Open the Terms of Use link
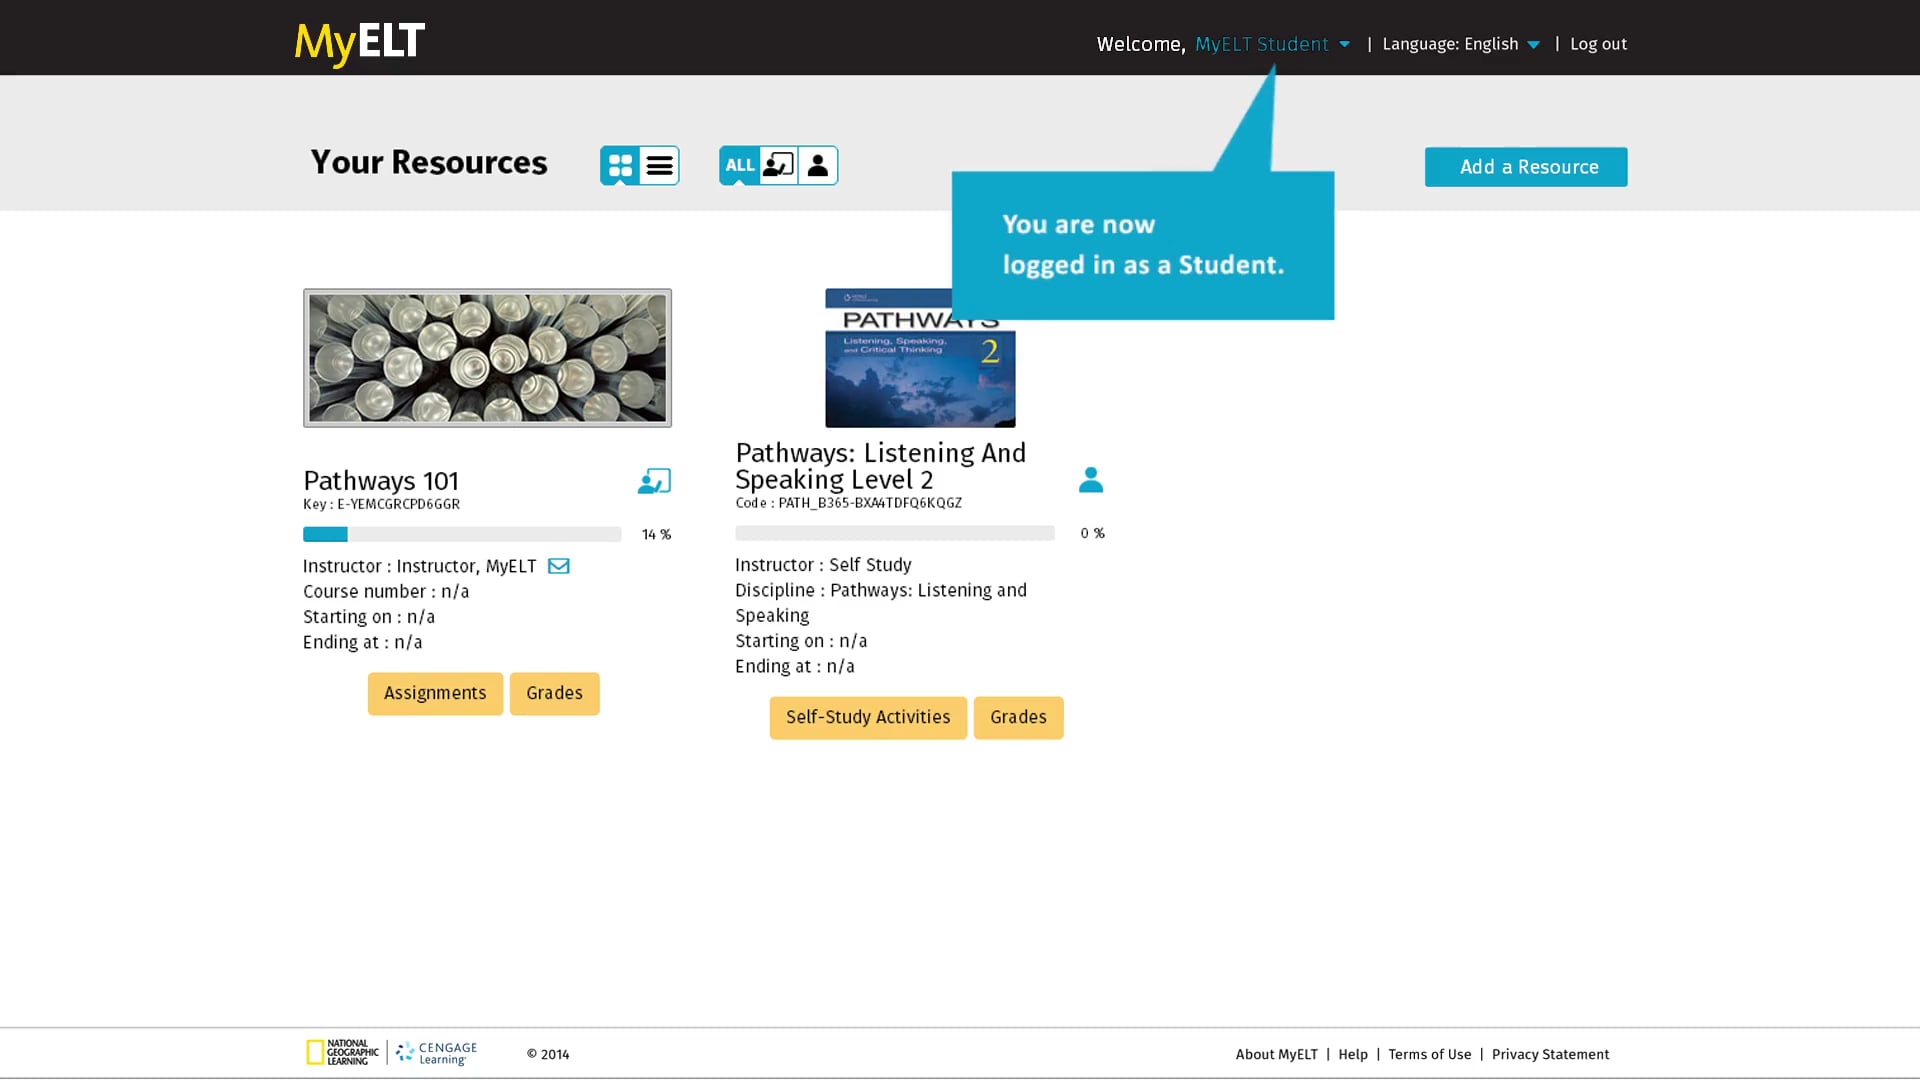The height and width of the screenshot is (1080, 1920). tap(1429, 1054)
